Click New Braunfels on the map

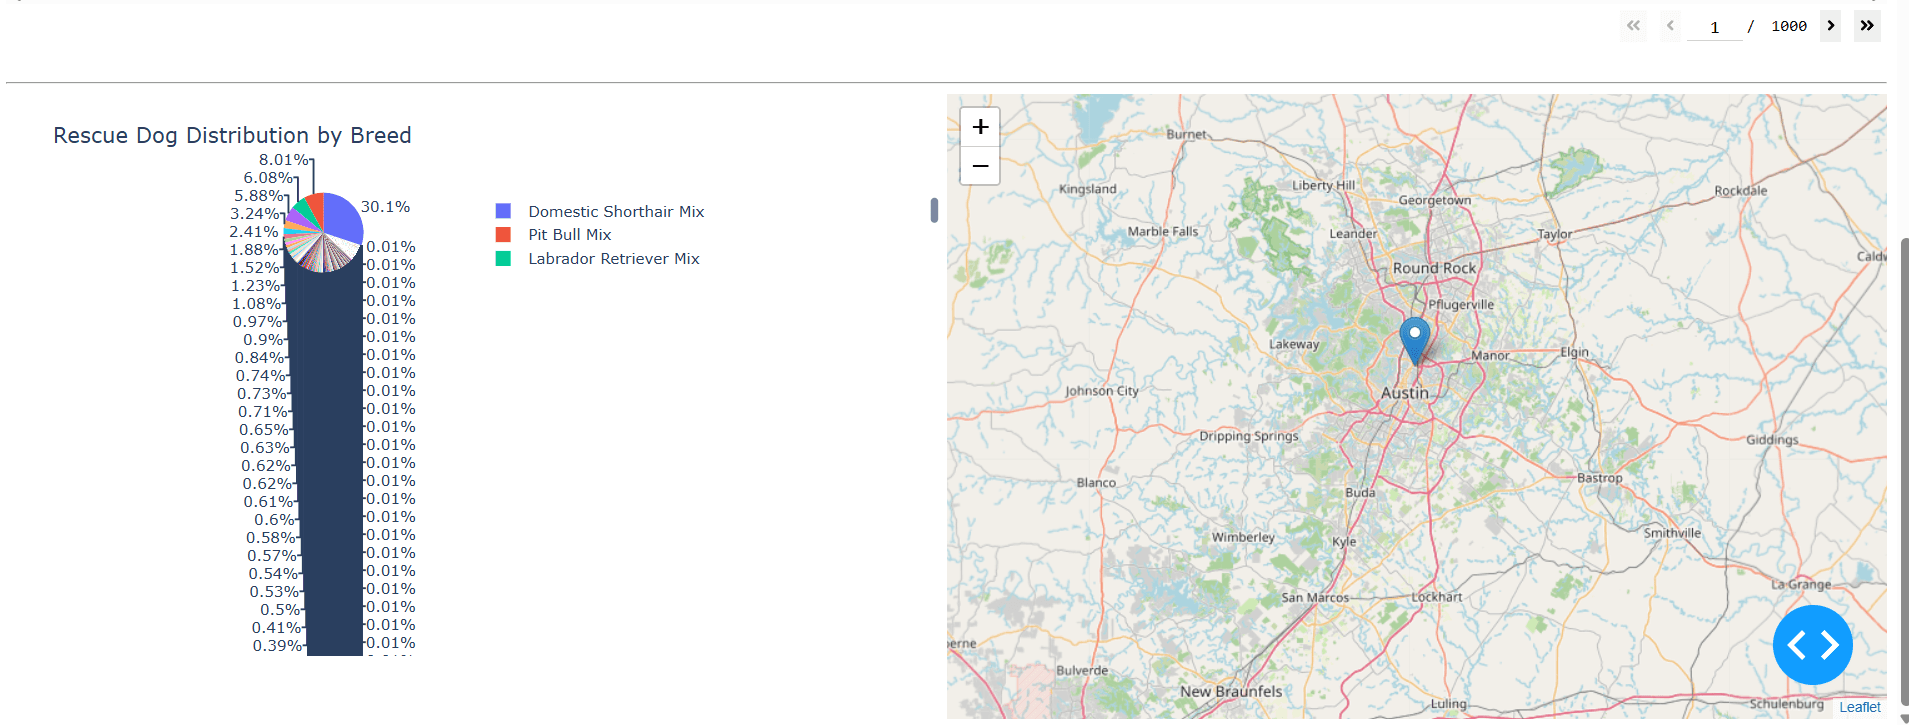click(x=1230, y=691)
